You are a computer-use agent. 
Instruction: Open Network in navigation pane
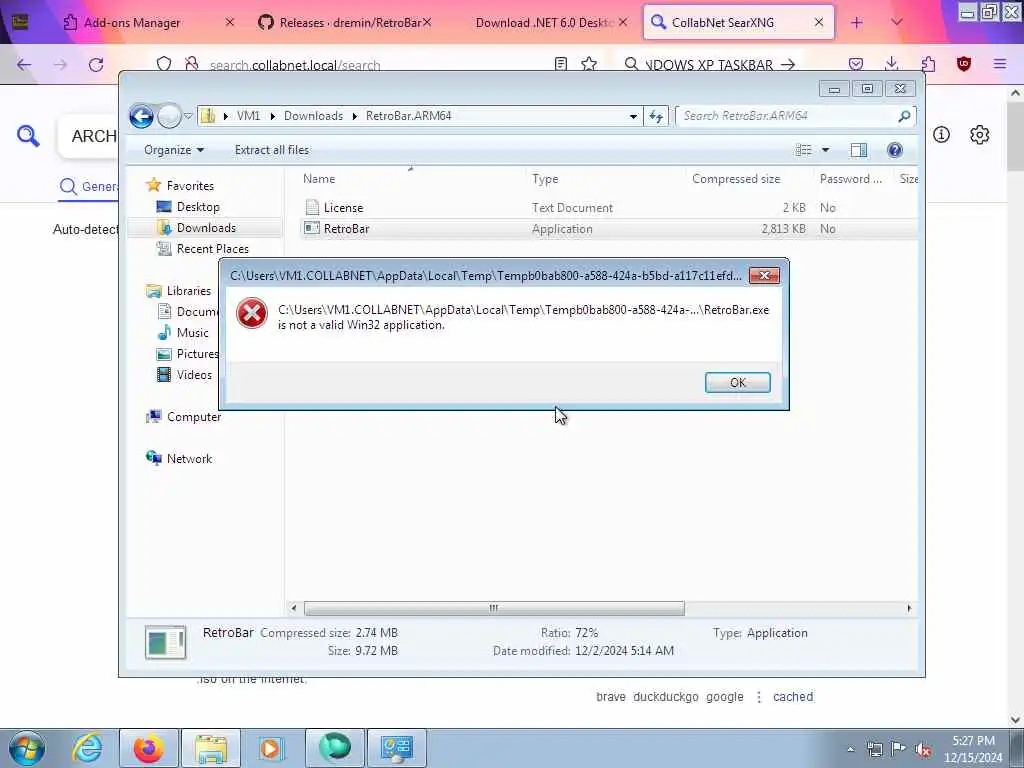tap(189, 458)
